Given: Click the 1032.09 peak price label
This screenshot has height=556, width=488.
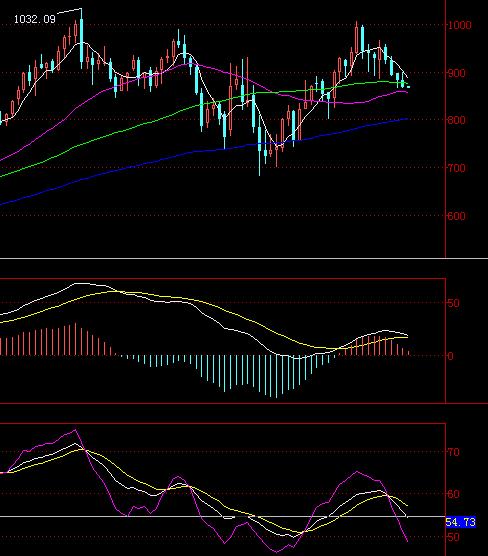Looking at the screenshot, I should click(x=35, y=19).
